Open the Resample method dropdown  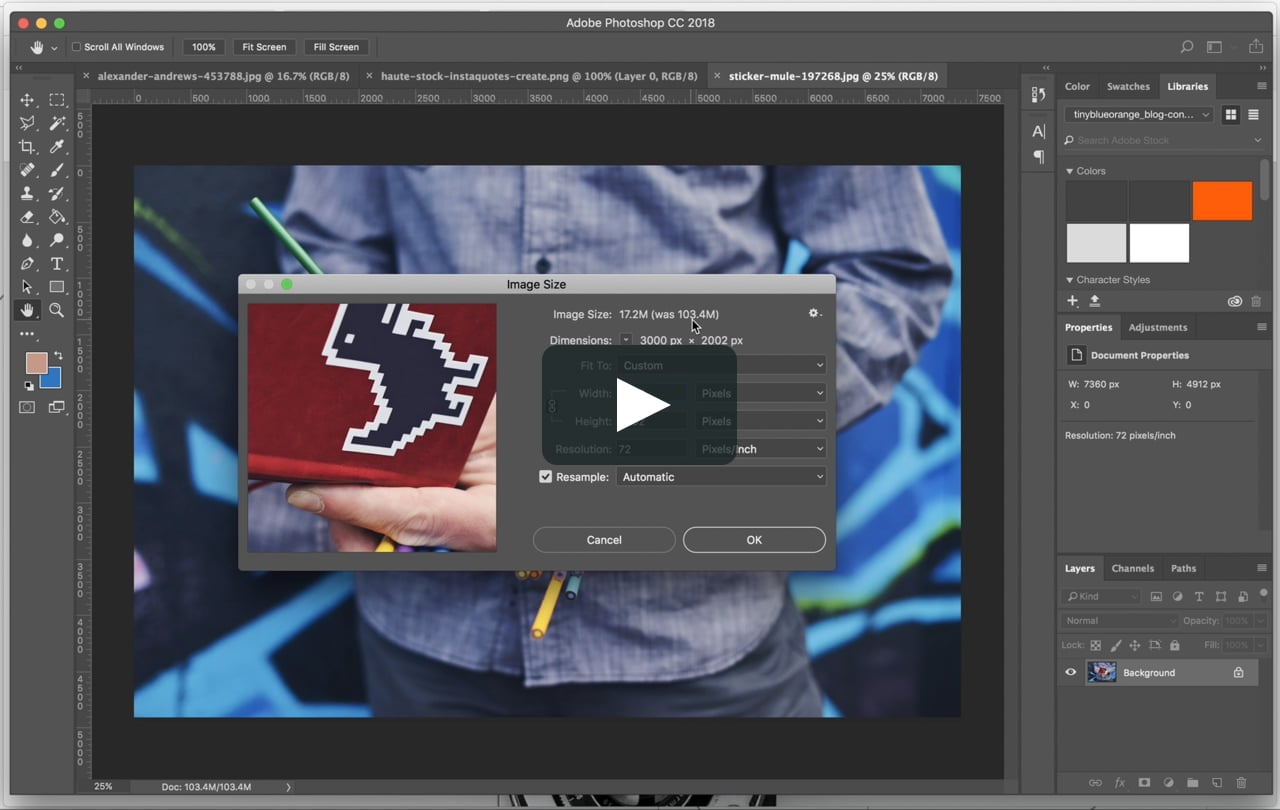click(x=721, y=476)
